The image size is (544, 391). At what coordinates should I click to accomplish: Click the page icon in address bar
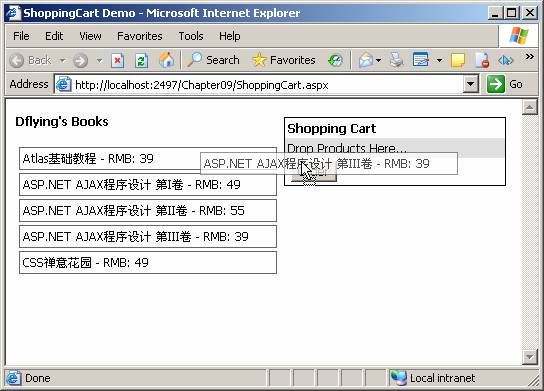[x=63, y=84]
